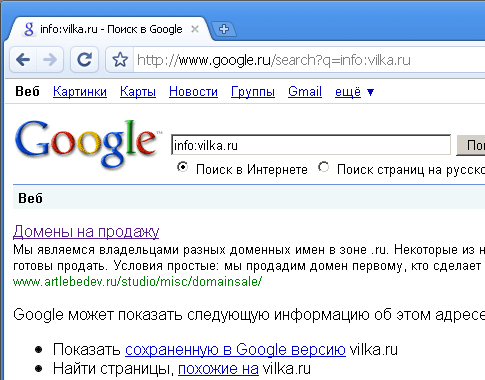Open the Gmail link

click(x=305, y=91)
